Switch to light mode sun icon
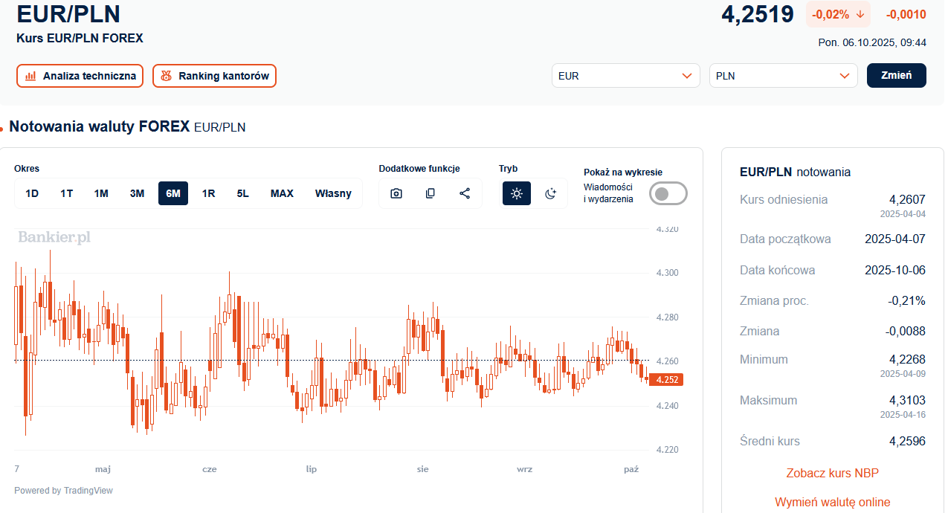Screen dimensions: 948x513 [516, 193]
